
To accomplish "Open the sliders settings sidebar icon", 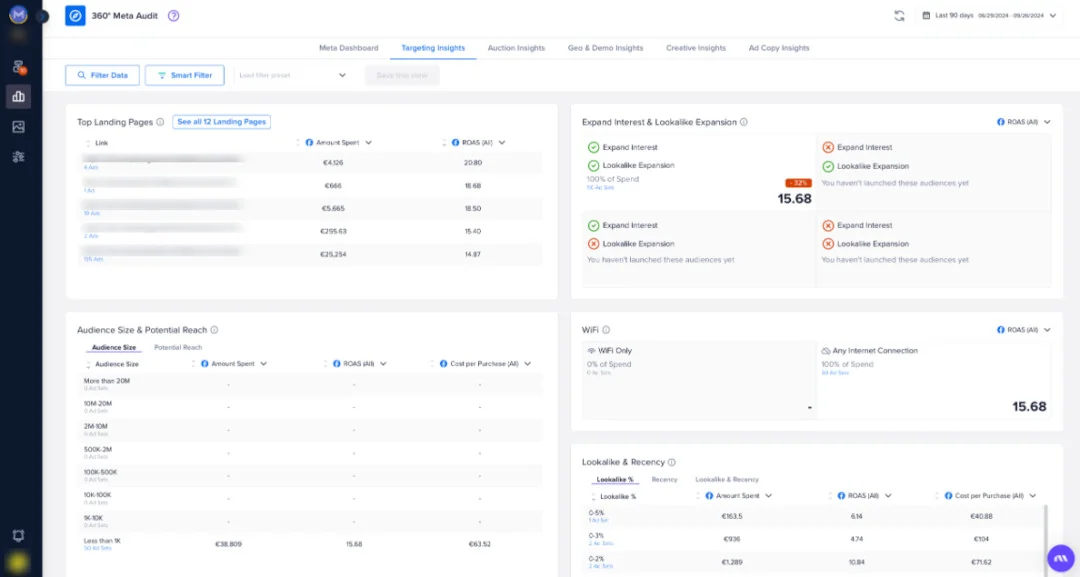I will [x=19, y=157].
